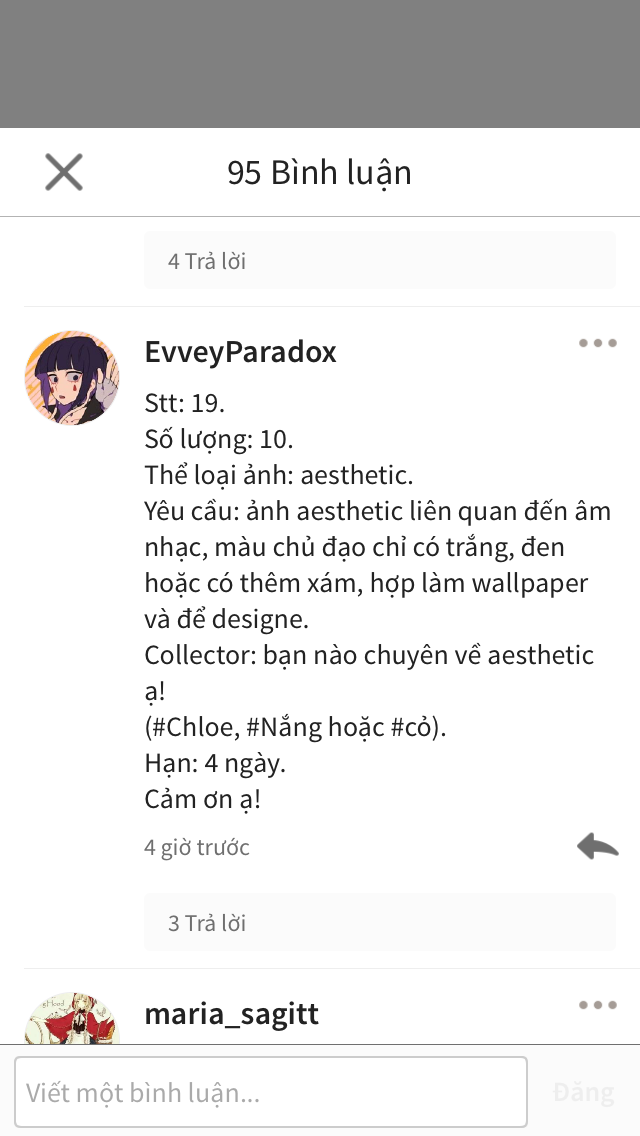Open the maria_sagitt username link
Screen dimensions: 640x1136
[232, 1014]
